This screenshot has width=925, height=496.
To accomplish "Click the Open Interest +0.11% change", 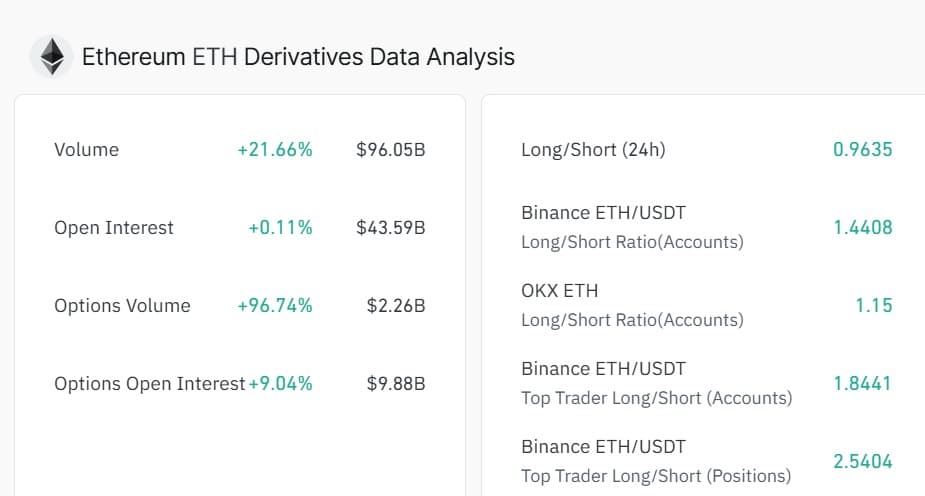I will 280,228.
